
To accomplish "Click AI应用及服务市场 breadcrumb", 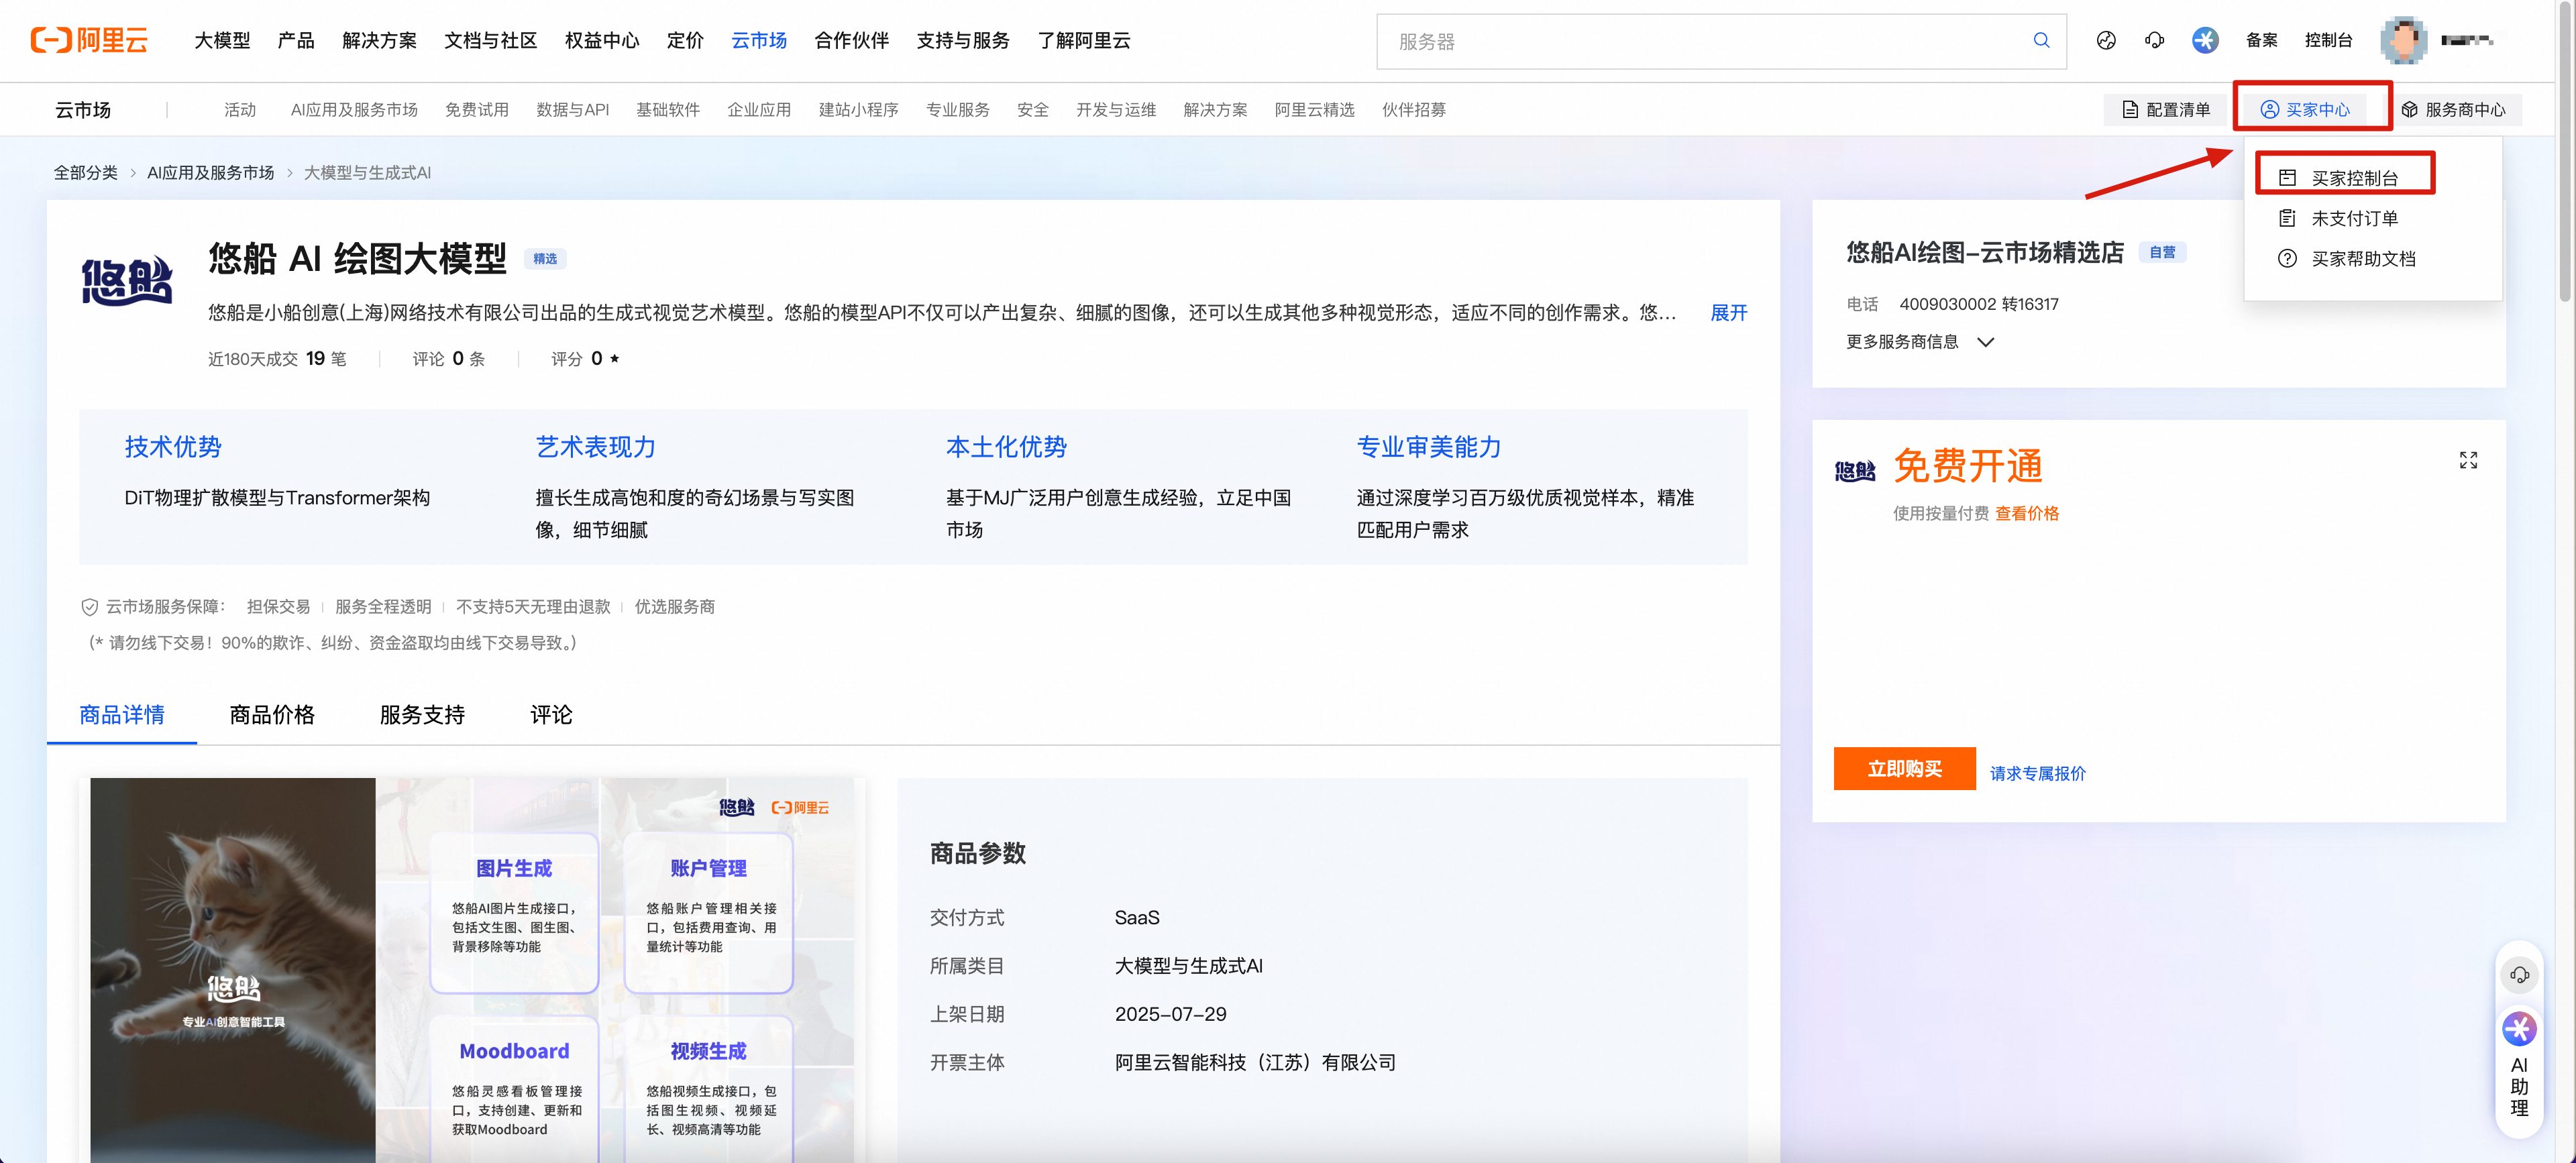I will point(211,173).
